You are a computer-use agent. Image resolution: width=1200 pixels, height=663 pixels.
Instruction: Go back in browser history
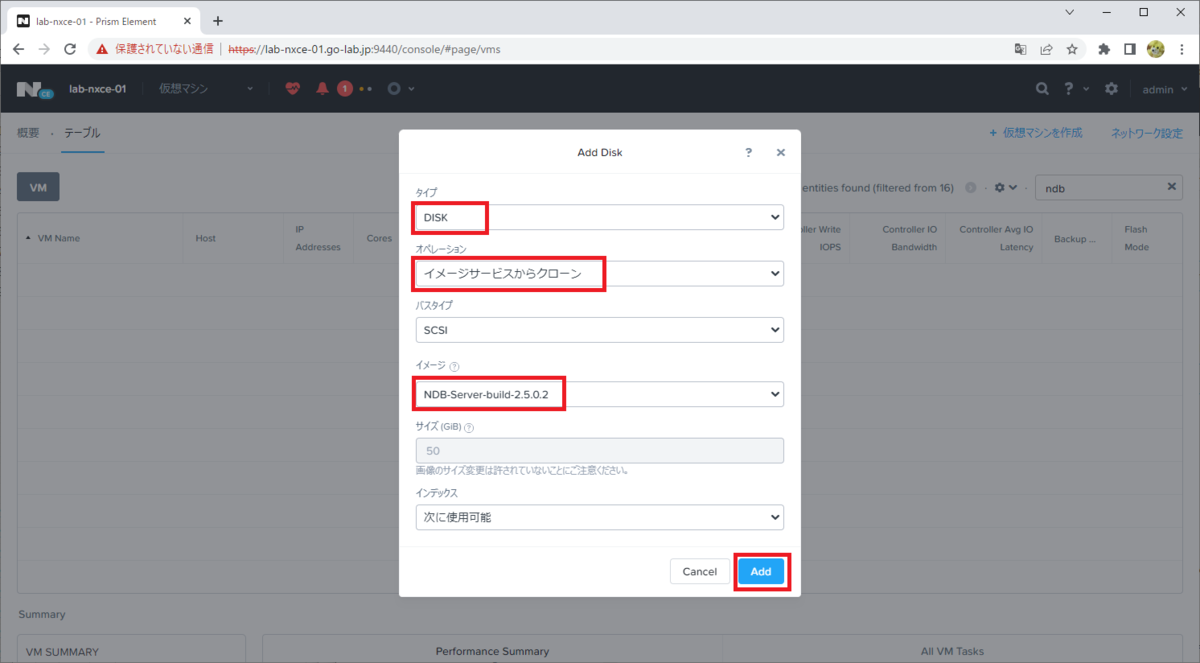click(19, 48)
